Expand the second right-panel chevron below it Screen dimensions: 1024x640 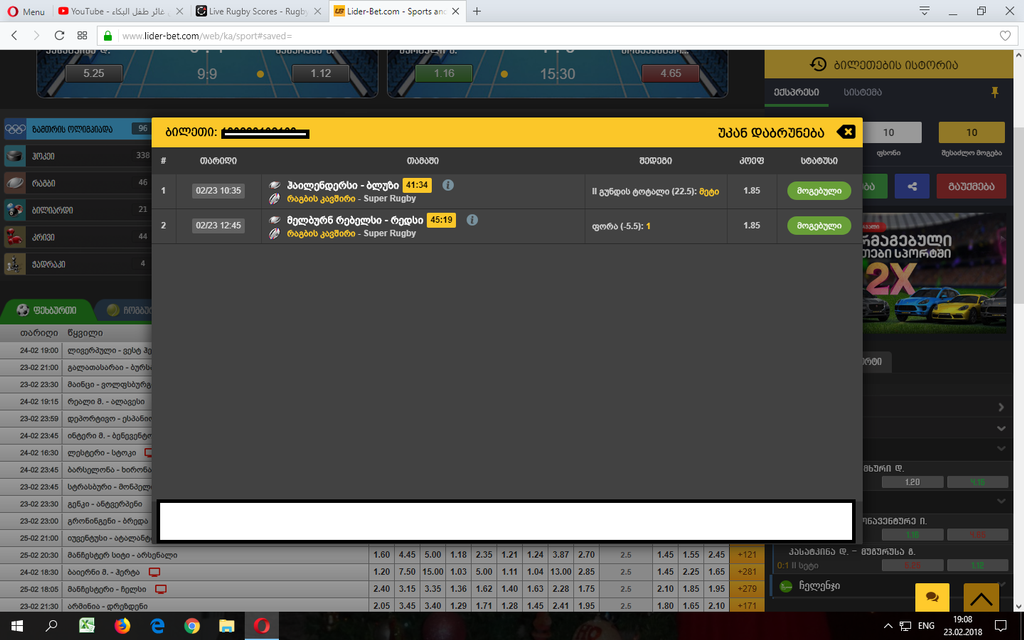coord(1001,428)
